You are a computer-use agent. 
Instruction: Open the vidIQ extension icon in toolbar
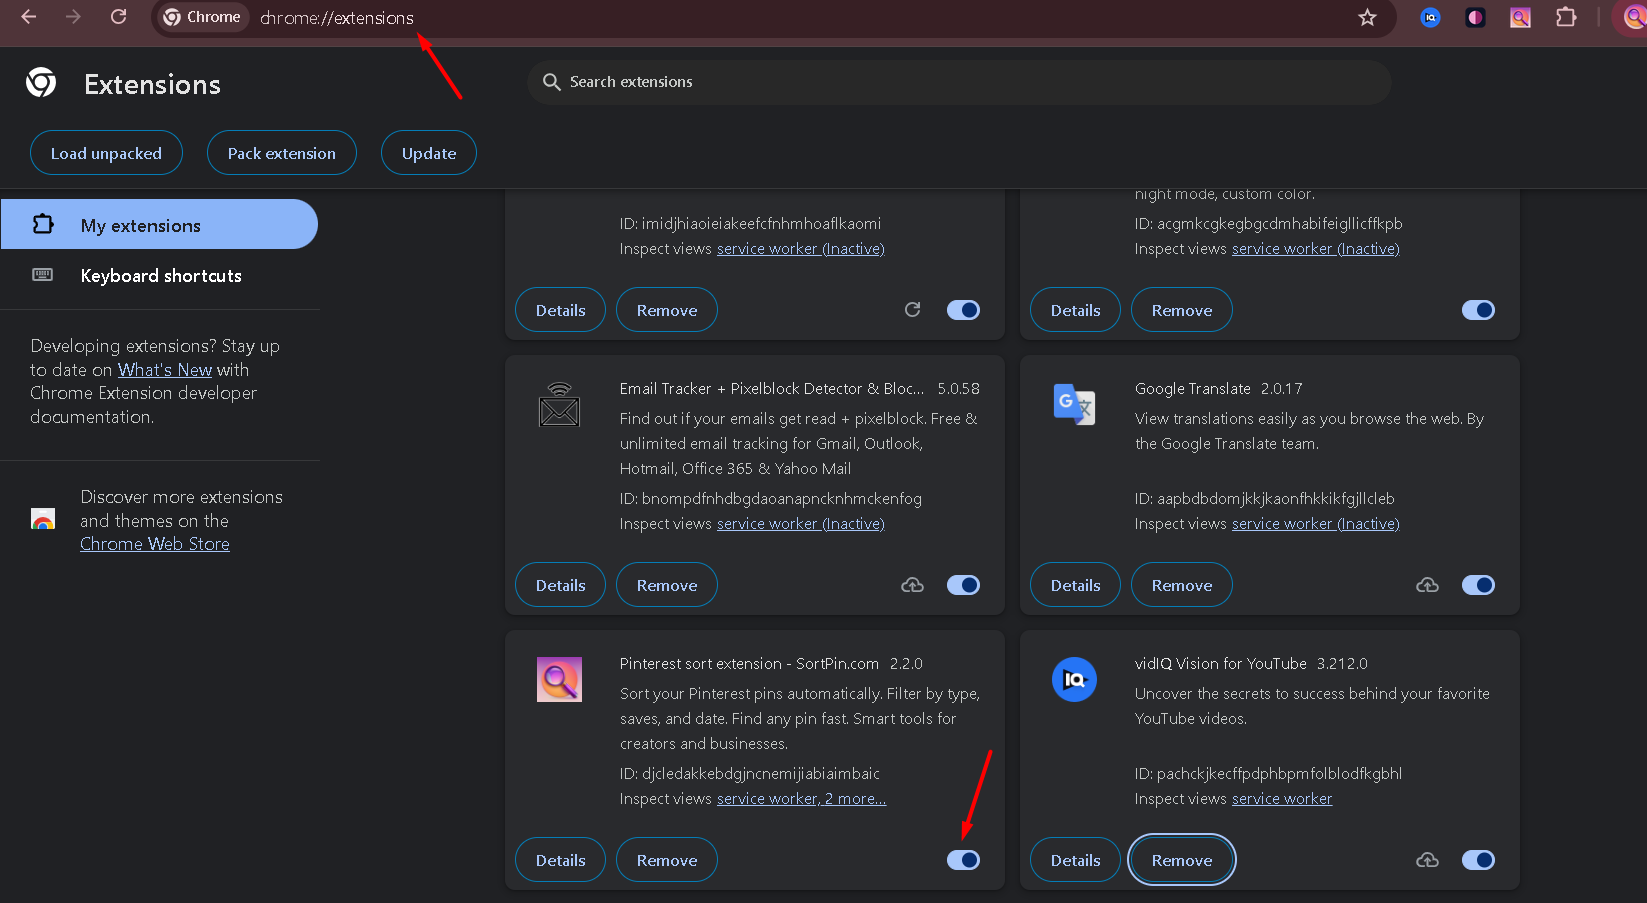(1430, 17)
